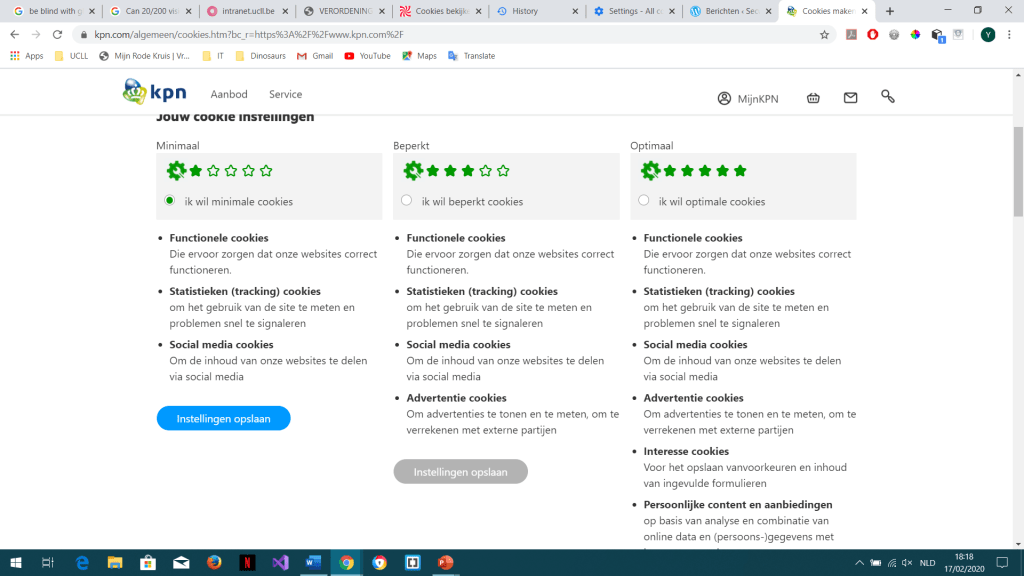Click the blue Instellingen opslaan button
Screen dimensions: 1024x576
click(x=223, y=418)
